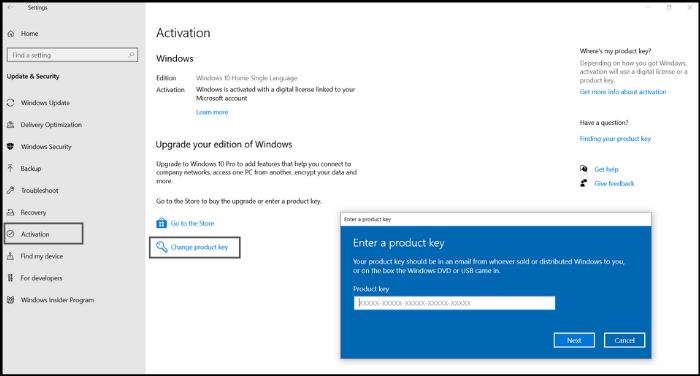Open Windows Update settings
Viewport: 700px width, 376px height.
click(x=45, y=103)
